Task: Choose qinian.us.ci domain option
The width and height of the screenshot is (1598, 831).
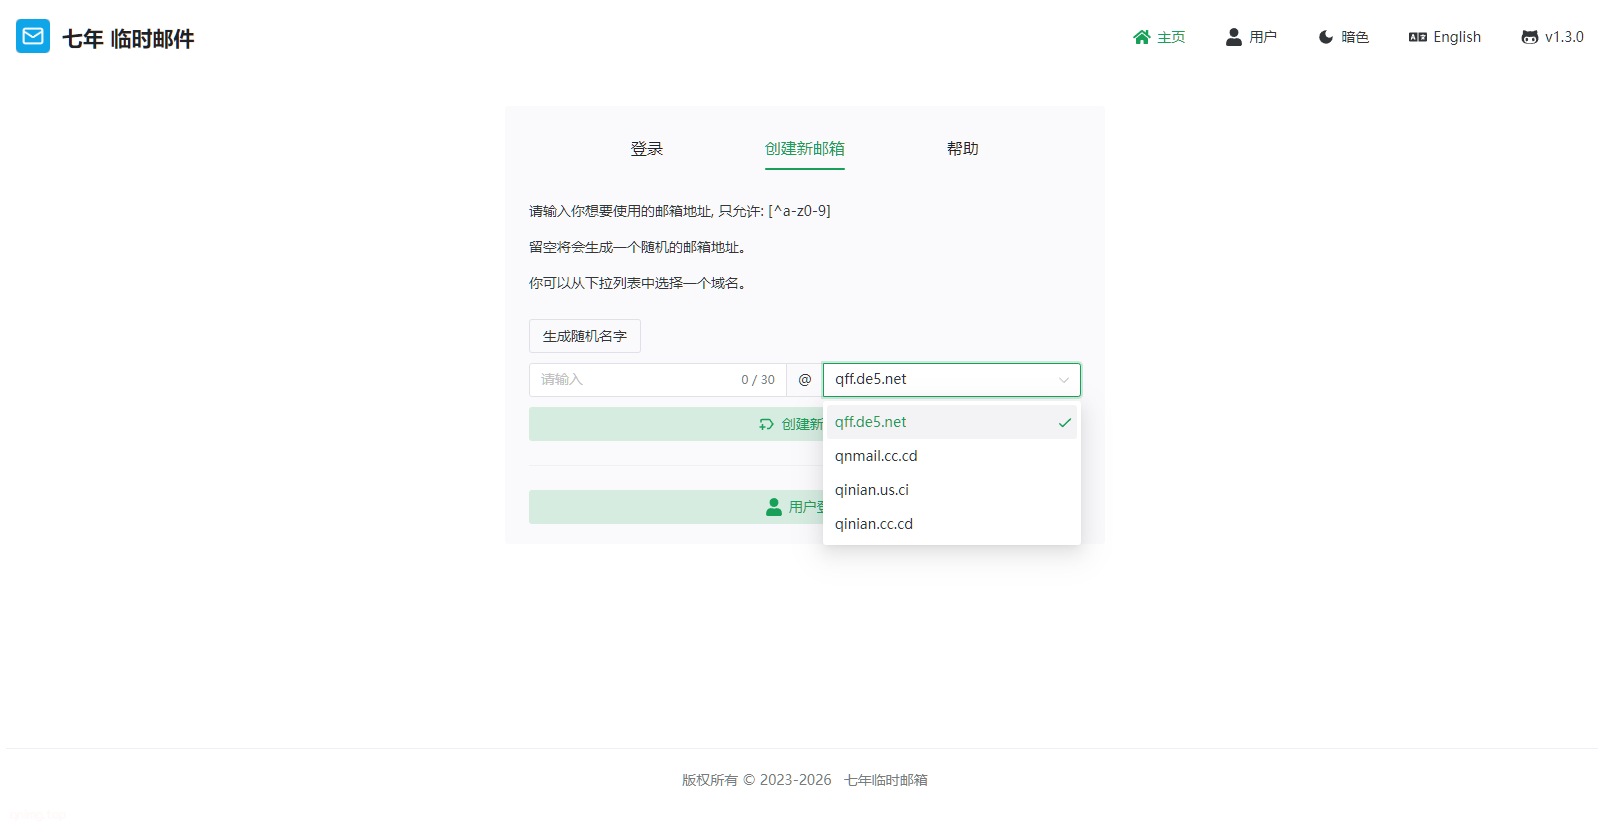Action: (871, 490)
